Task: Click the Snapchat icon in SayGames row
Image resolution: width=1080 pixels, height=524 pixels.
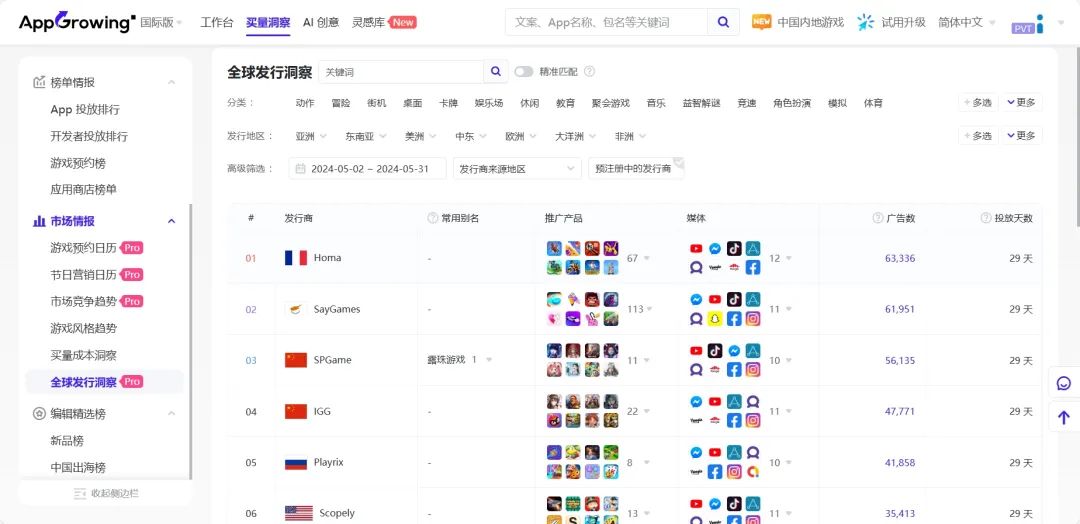Action: coord(715,319)
